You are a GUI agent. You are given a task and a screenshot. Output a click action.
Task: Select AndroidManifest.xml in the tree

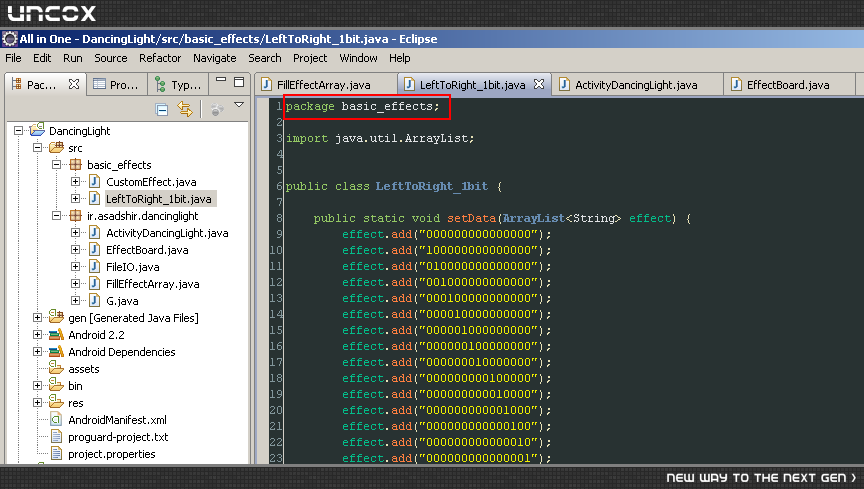point(117,420)
